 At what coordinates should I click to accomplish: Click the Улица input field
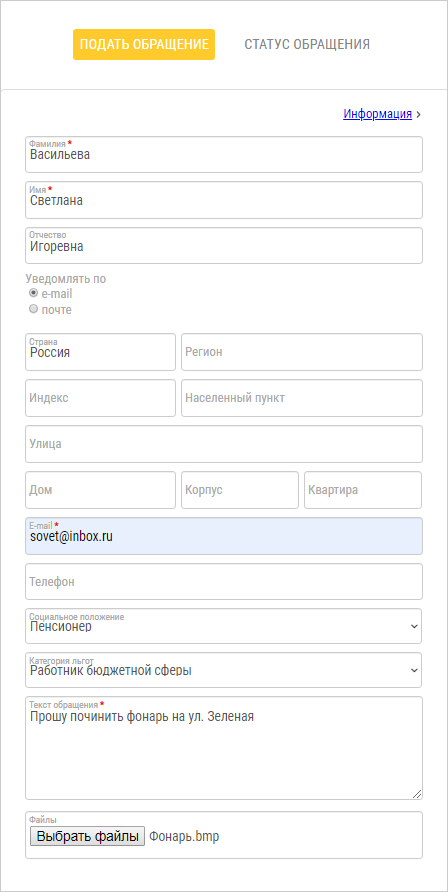[224, 444]
